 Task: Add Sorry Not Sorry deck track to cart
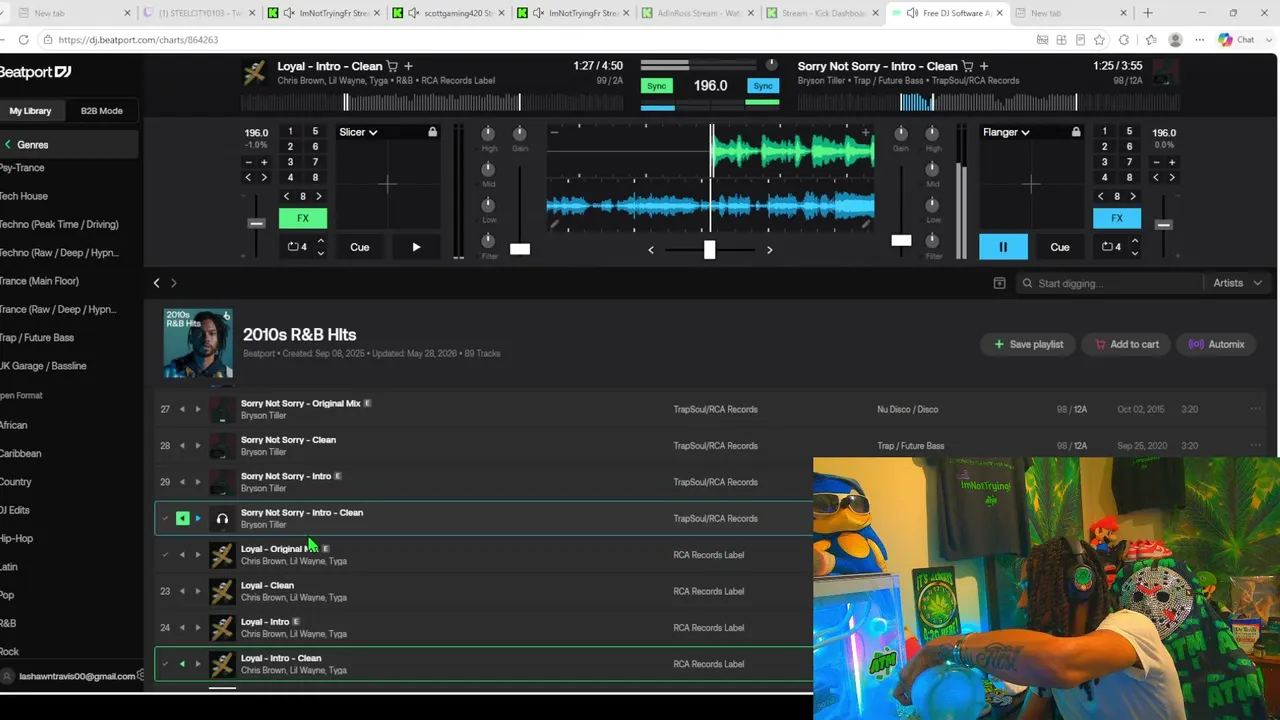(967, 66)
